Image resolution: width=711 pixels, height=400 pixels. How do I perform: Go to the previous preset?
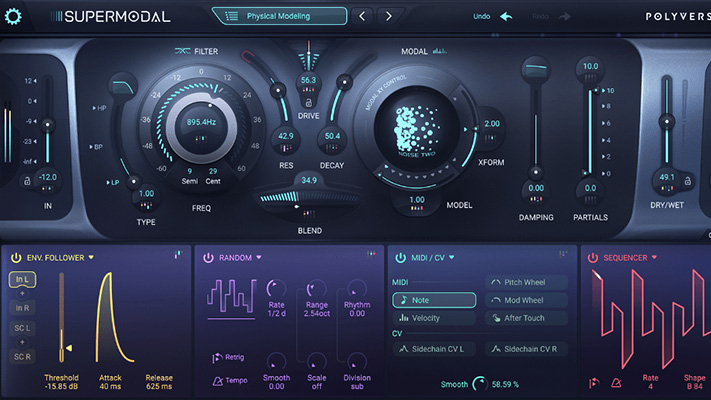[x=362, y=16]
